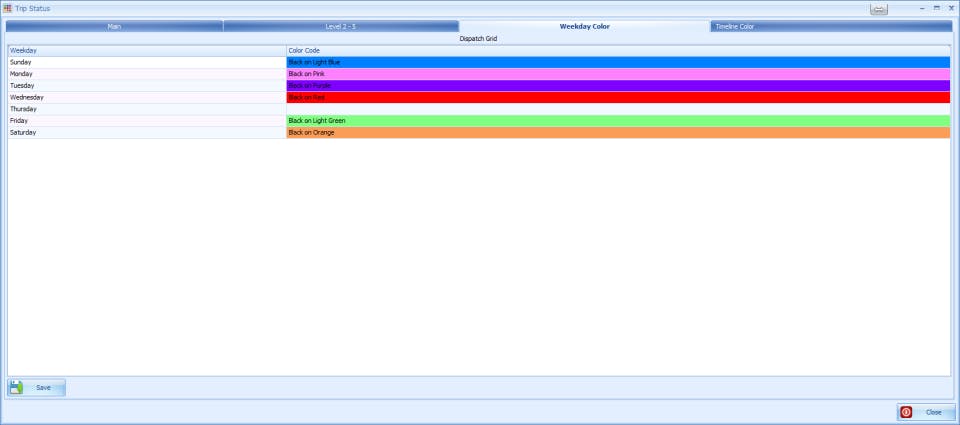
Task: Minimize the Trip Status window
Action: pos(922,9)
